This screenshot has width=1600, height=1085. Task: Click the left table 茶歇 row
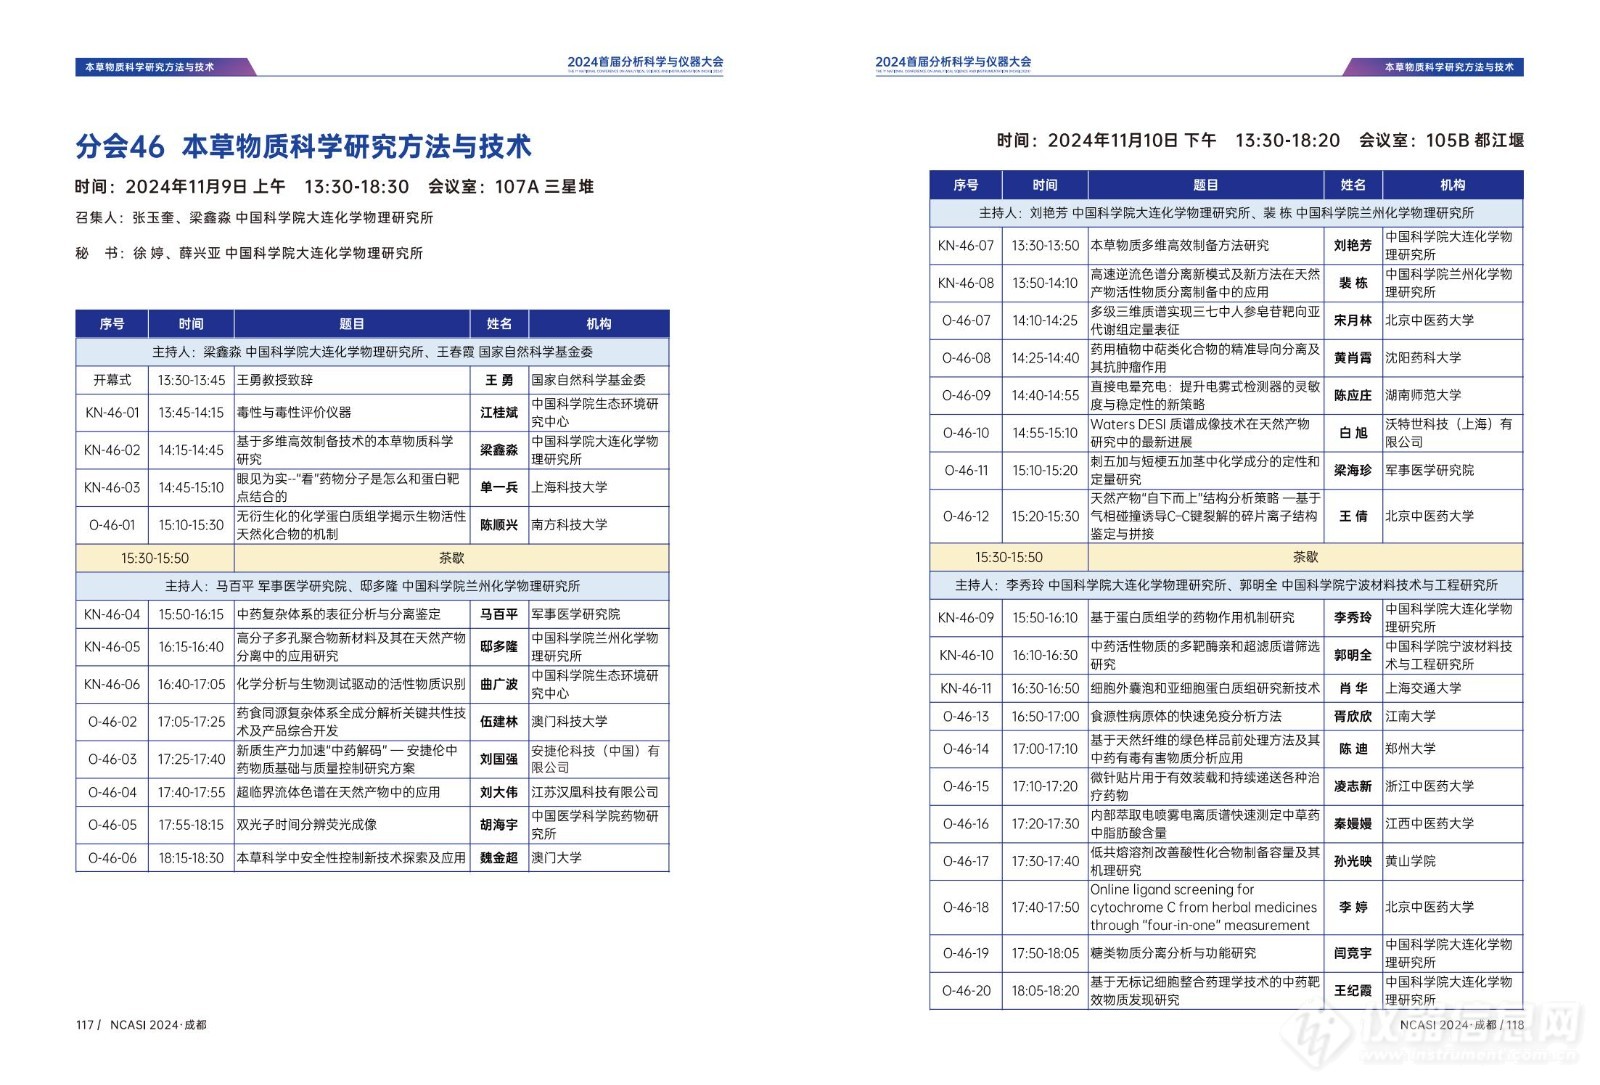(x=372, y=558)
